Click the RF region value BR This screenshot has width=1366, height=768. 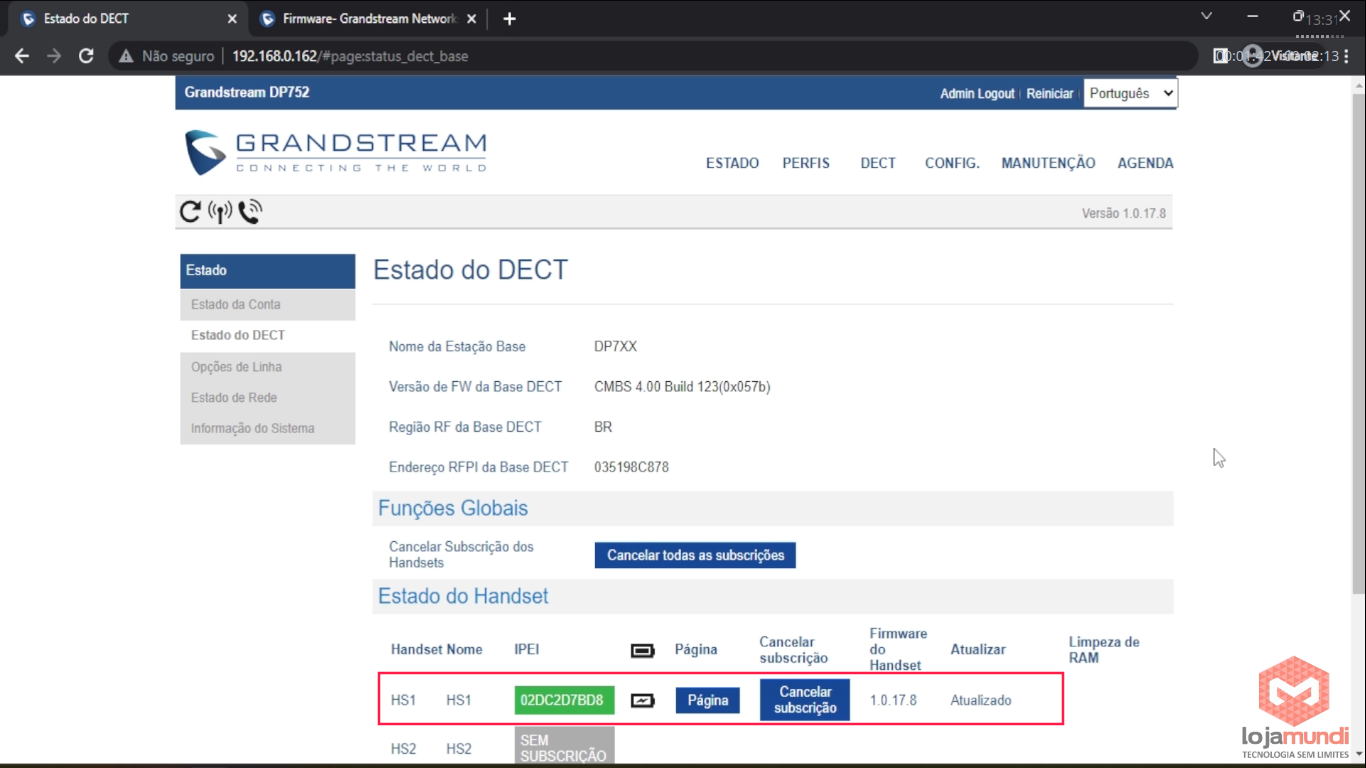(x=603, y=427)
